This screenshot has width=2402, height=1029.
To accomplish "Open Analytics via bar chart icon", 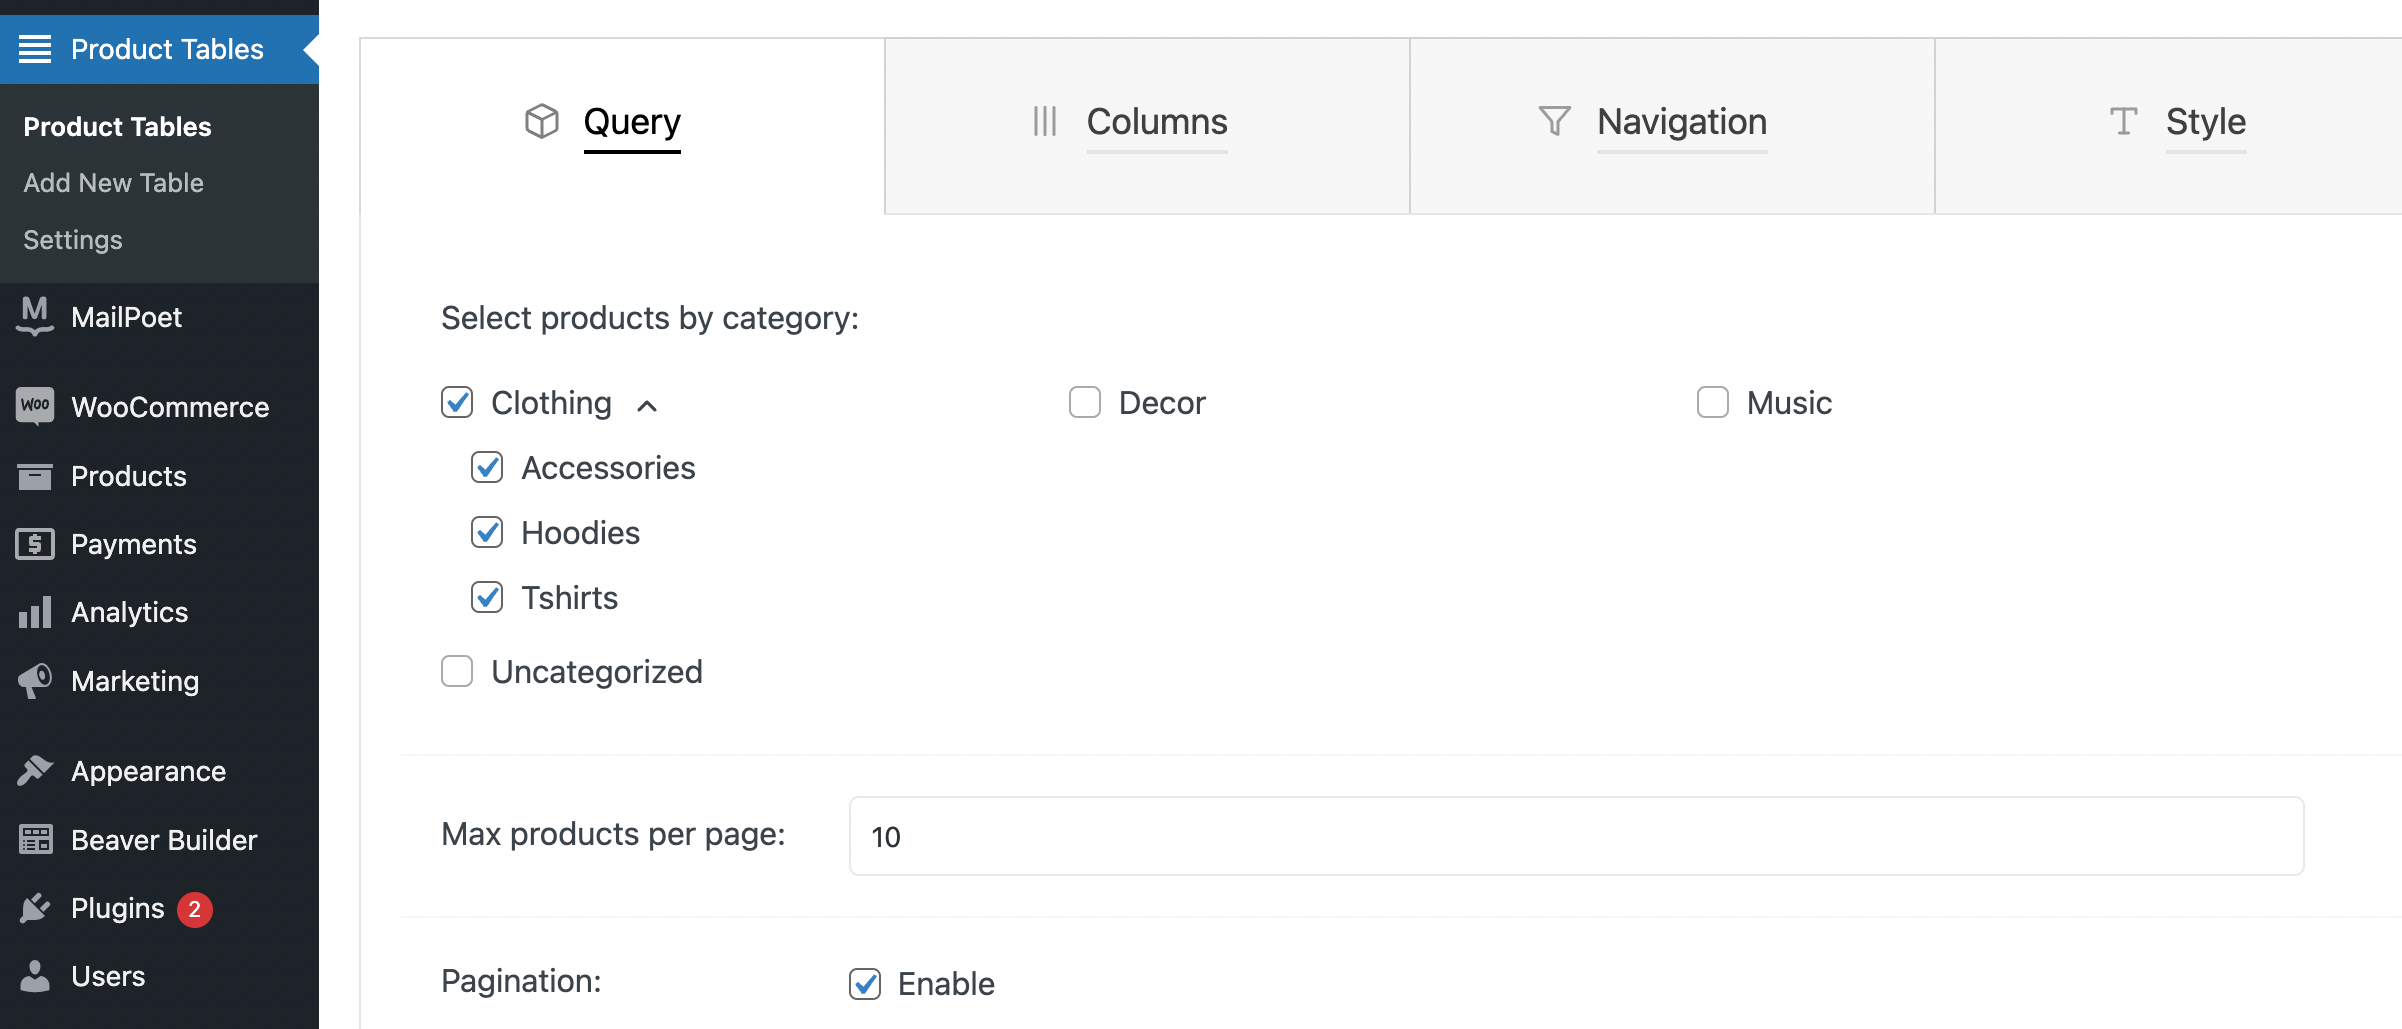I will 35,612.
